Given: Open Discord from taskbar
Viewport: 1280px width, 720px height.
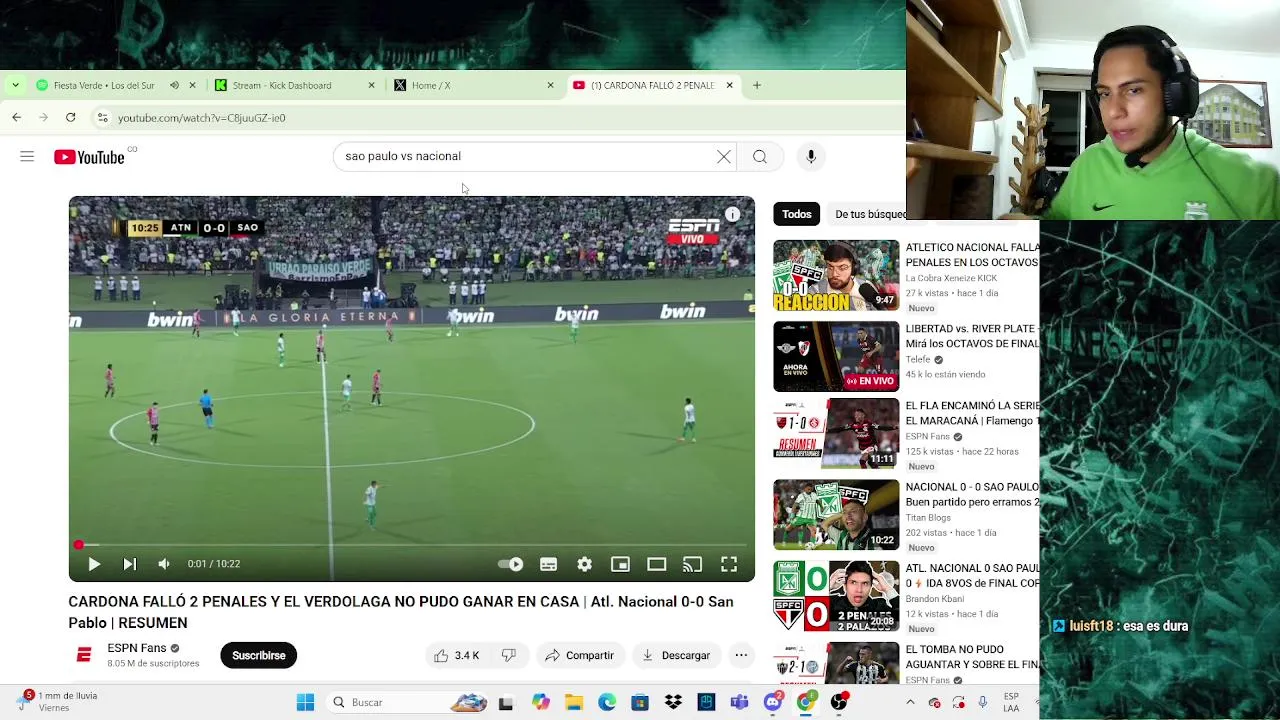Looking at the screenshot, I should tap(772, 702).
